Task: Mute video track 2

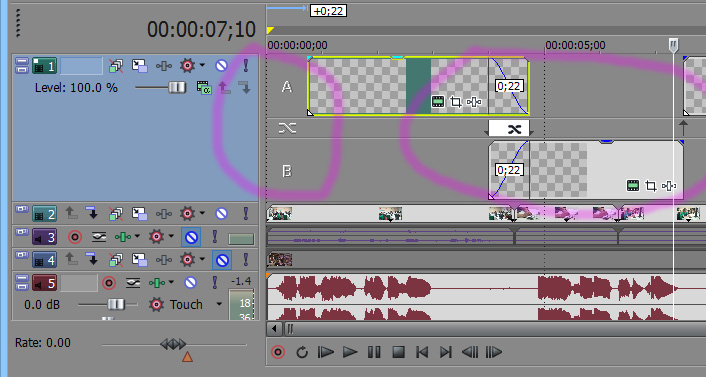Action: (221, 213)
